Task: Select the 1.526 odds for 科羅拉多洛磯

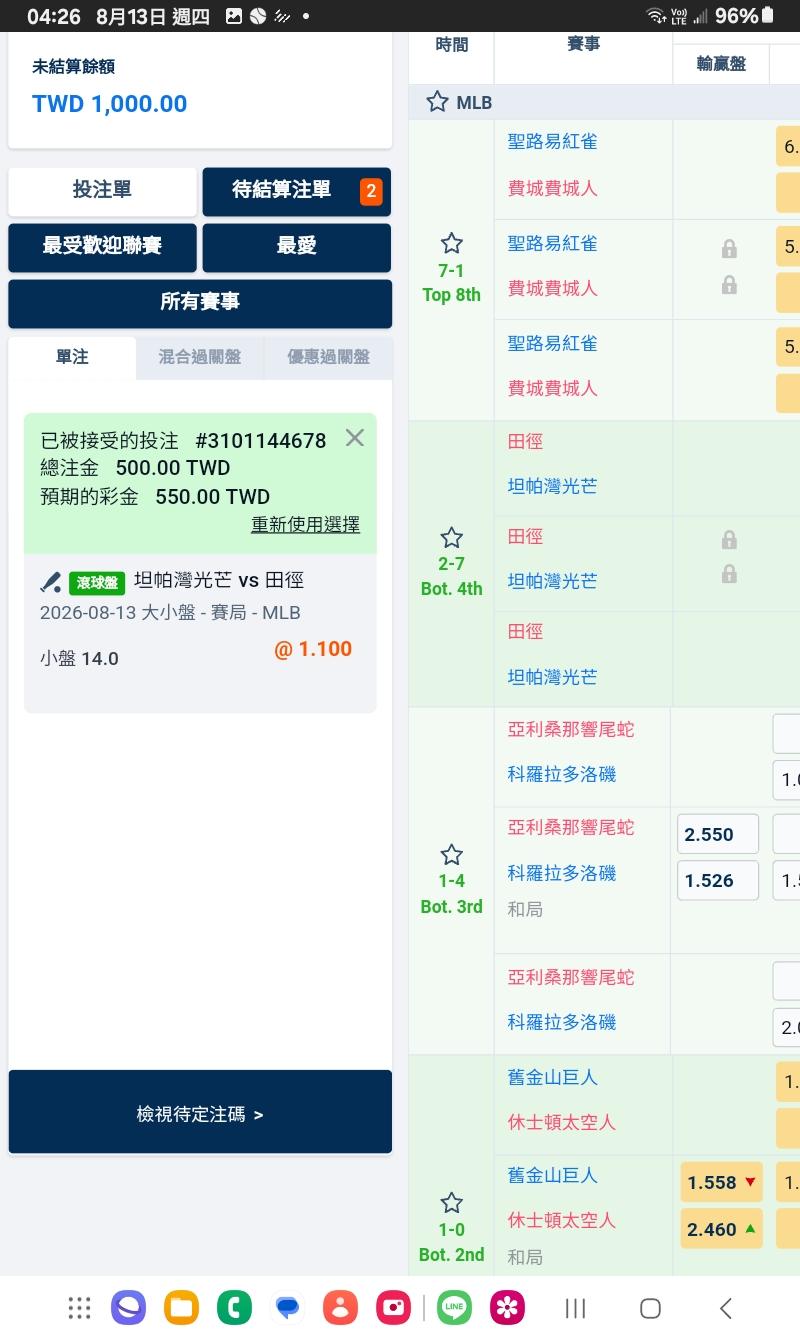Action: pyautogui.click(x=718, y=880)
